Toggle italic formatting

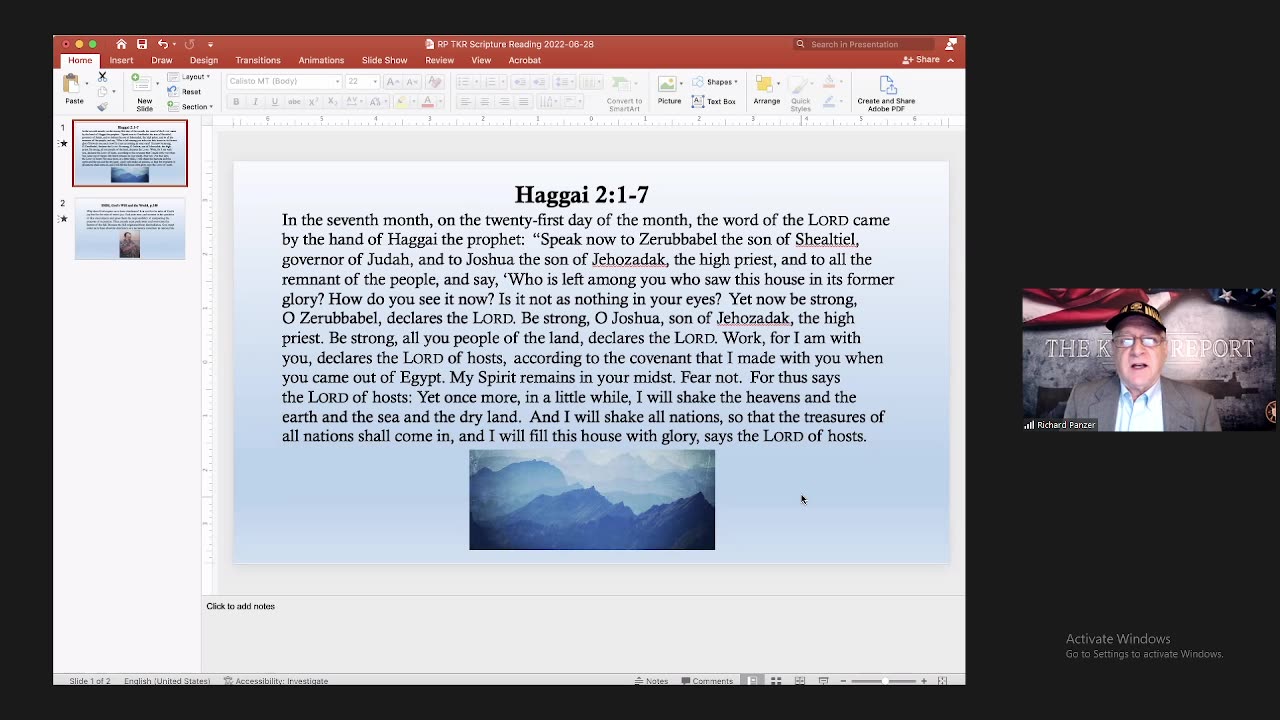pos(255,102)
